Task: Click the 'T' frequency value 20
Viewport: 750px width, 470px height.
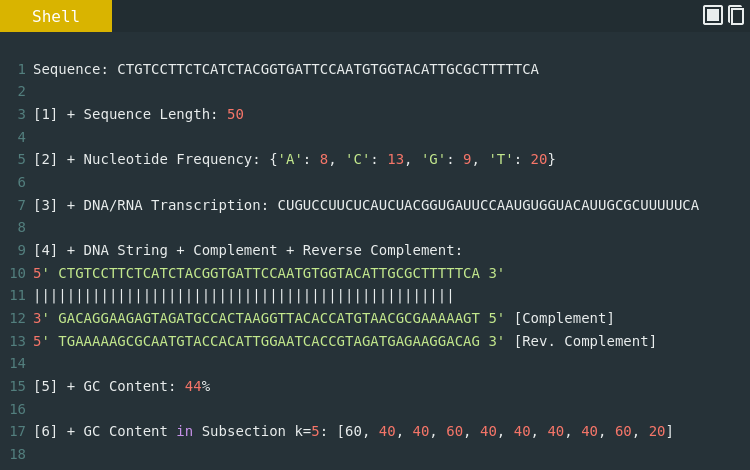Action: [x=539, y=159]
